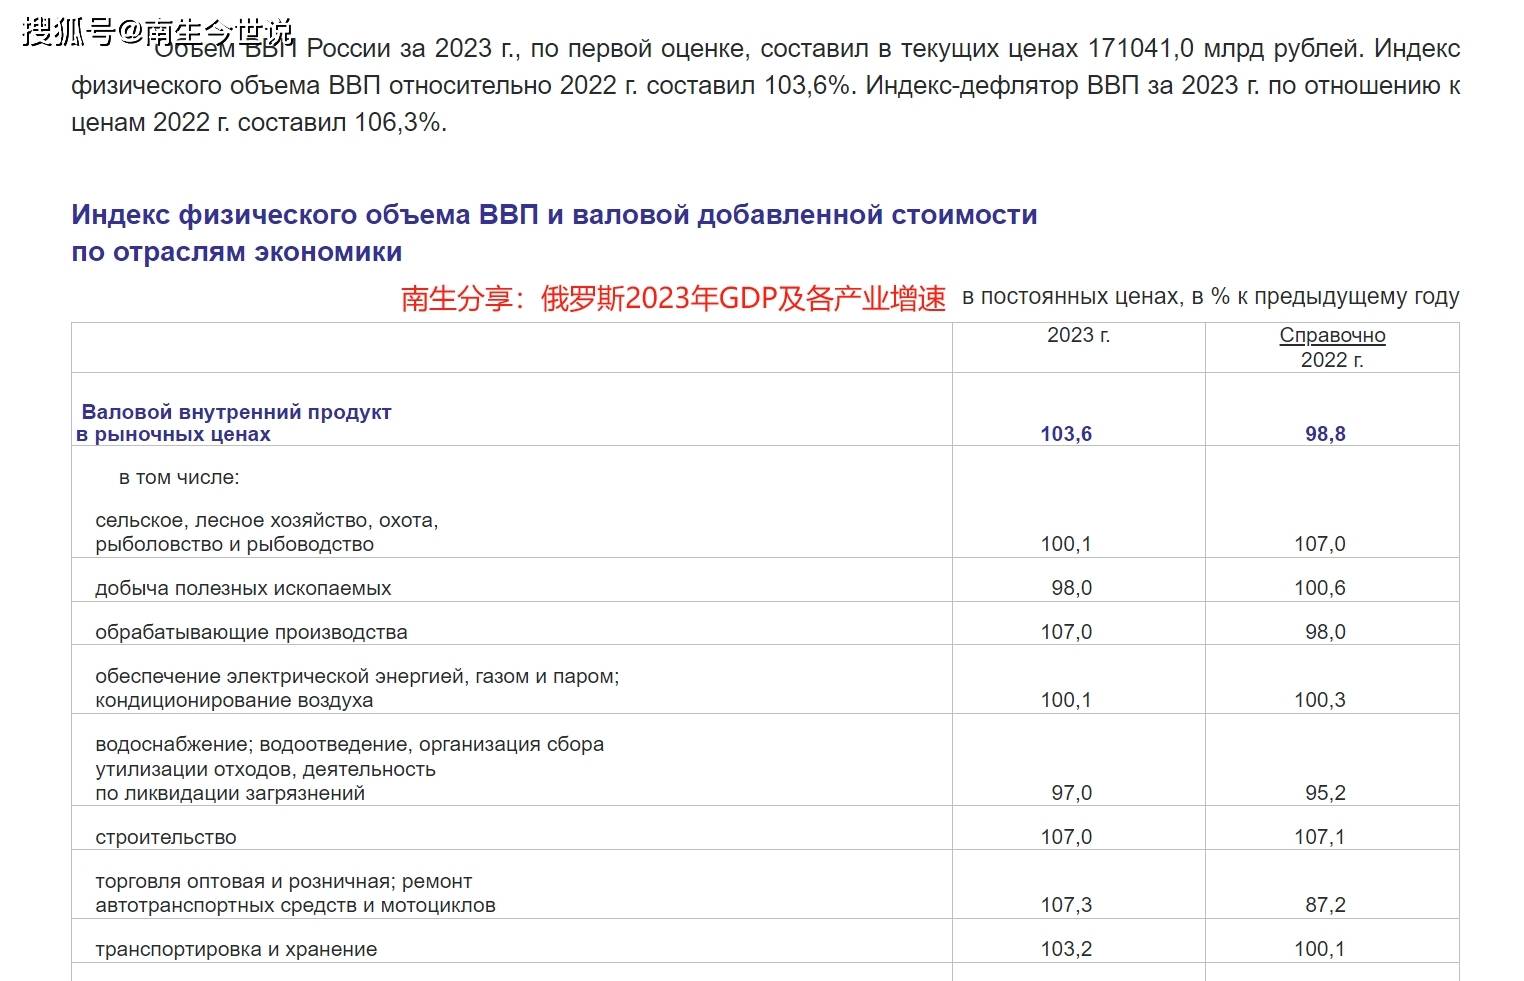Select the обеспечение электрической энергией row label
This screenshot has width=1524, height=981.
(x=357, y=687)
